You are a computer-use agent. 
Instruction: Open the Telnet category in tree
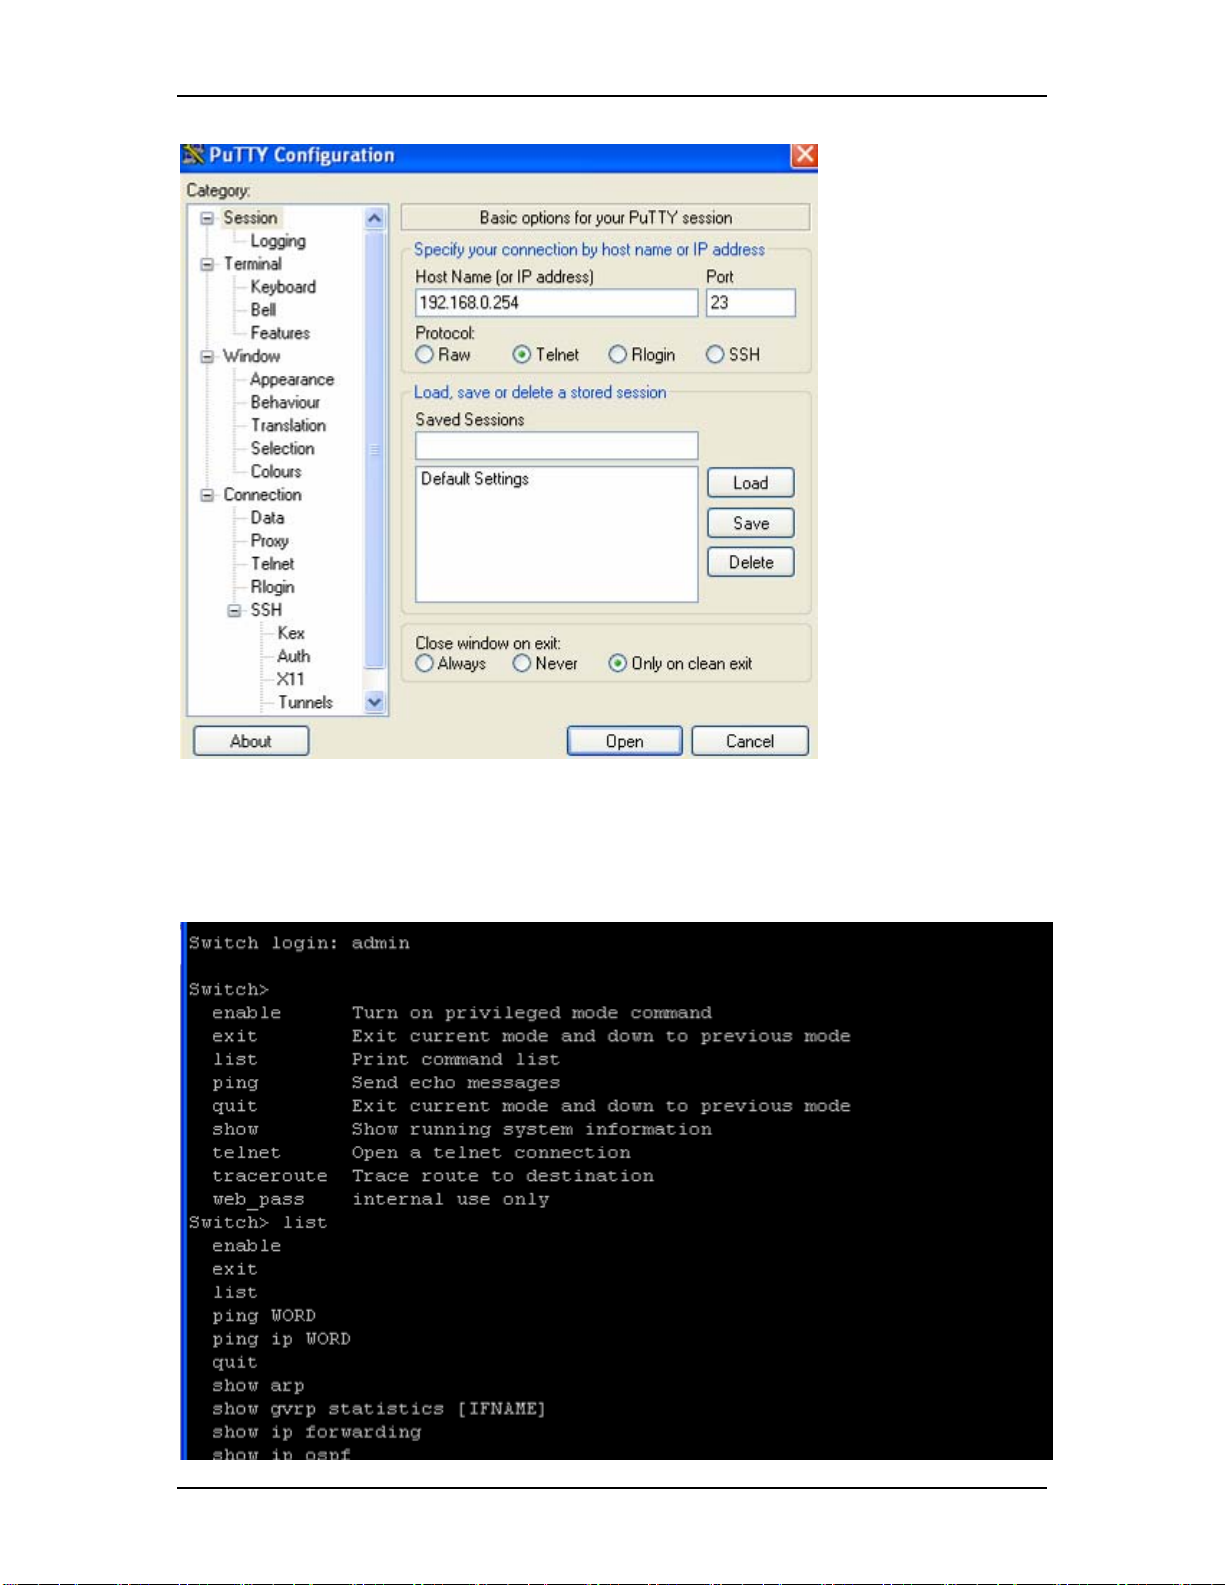click(272, 564)
